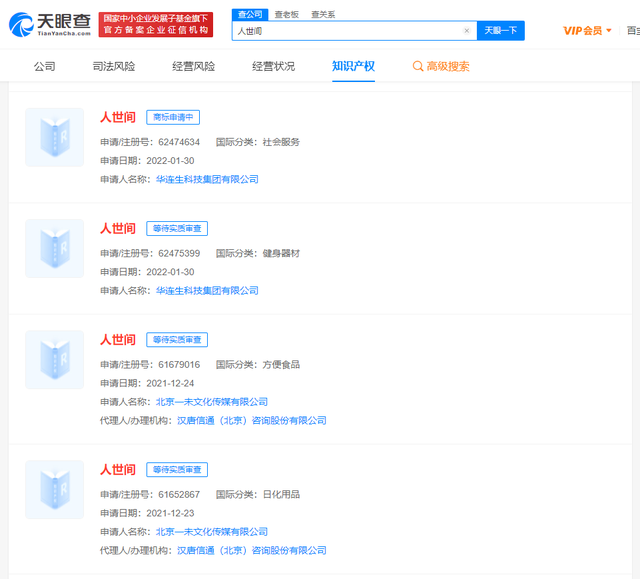Open 汉唐信通 agency link in 方便食品 entry
This screenshot has height=579, width=640.
point(252,420)
